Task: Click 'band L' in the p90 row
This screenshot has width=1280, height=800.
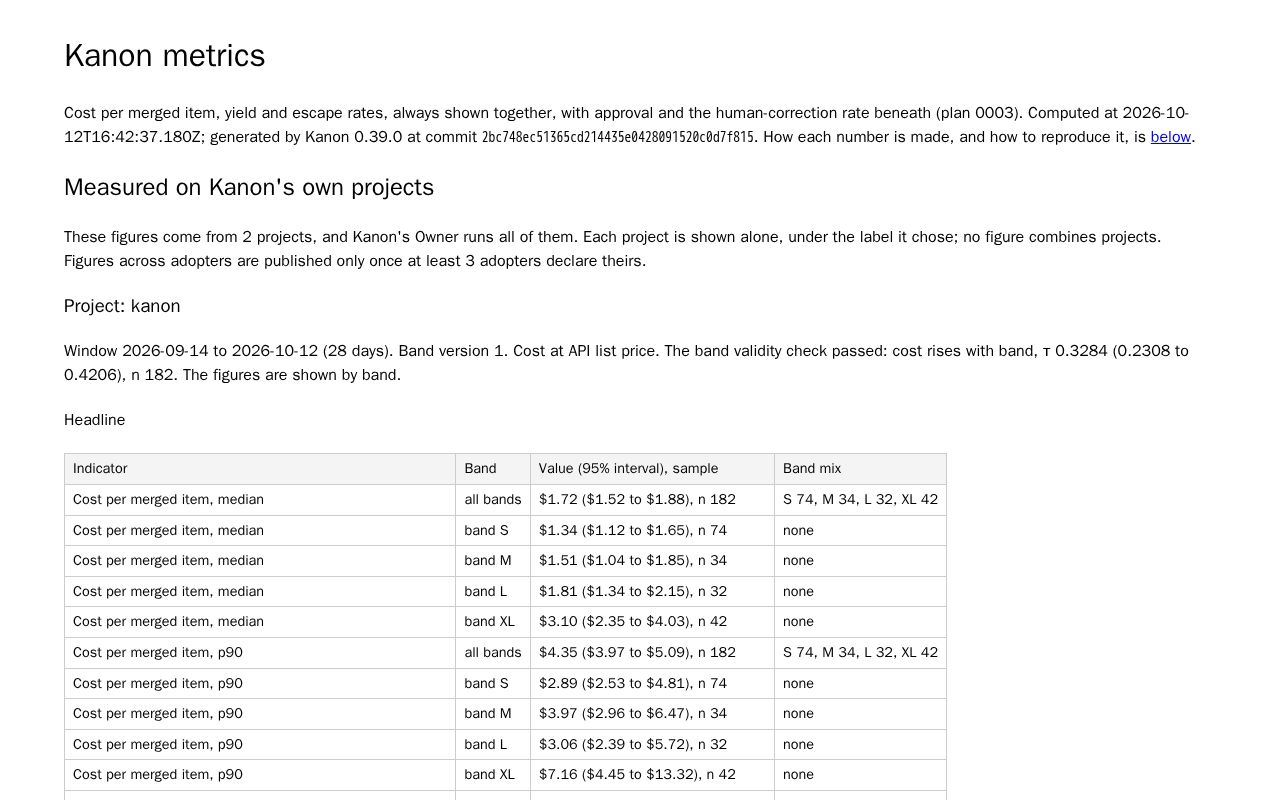Action: point(493,745)
